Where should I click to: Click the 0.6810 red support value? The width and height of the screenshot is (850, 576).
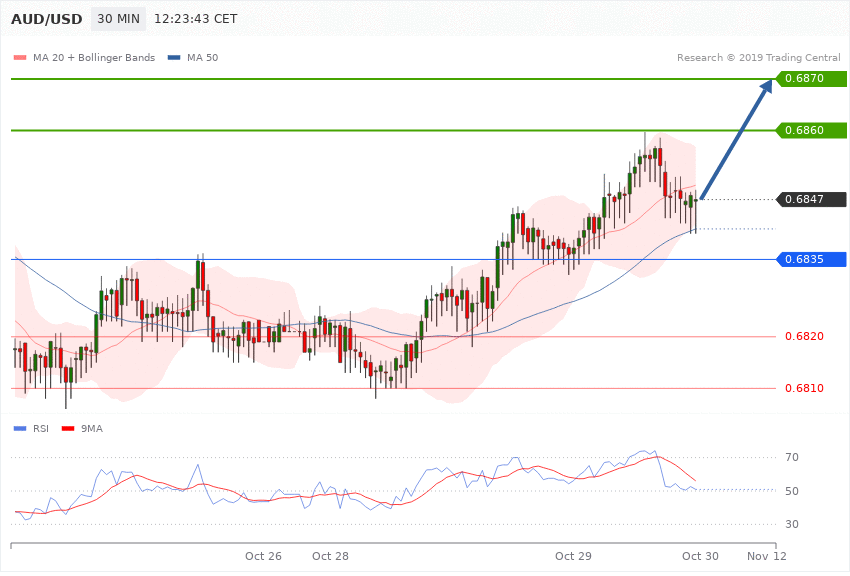pyautogui.click(x=804, y=388)
